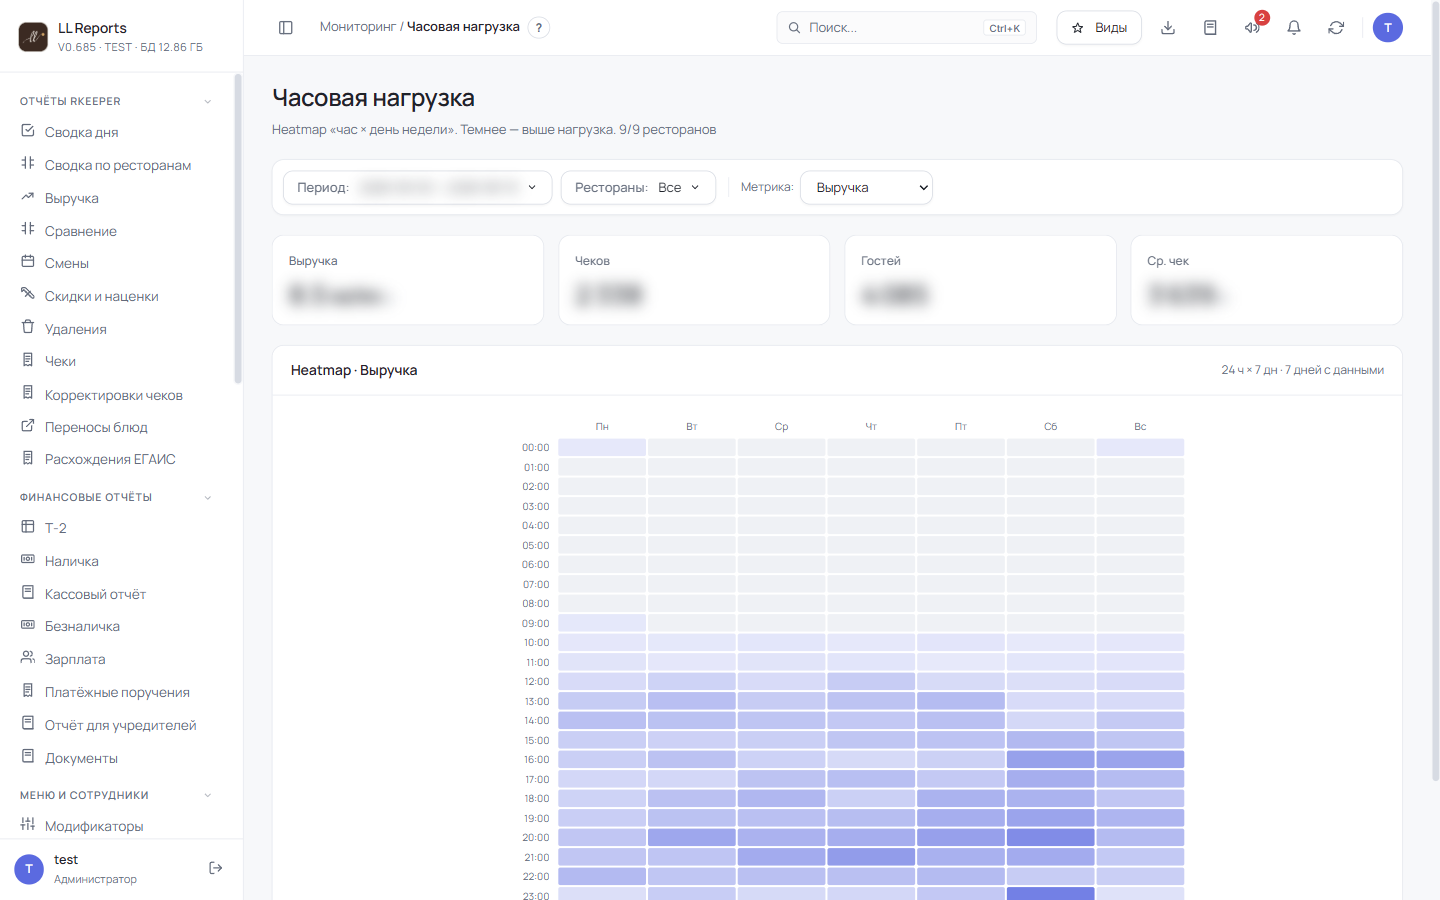
Task: Open Отчёт для учредителей page
Action: (118, 725)
